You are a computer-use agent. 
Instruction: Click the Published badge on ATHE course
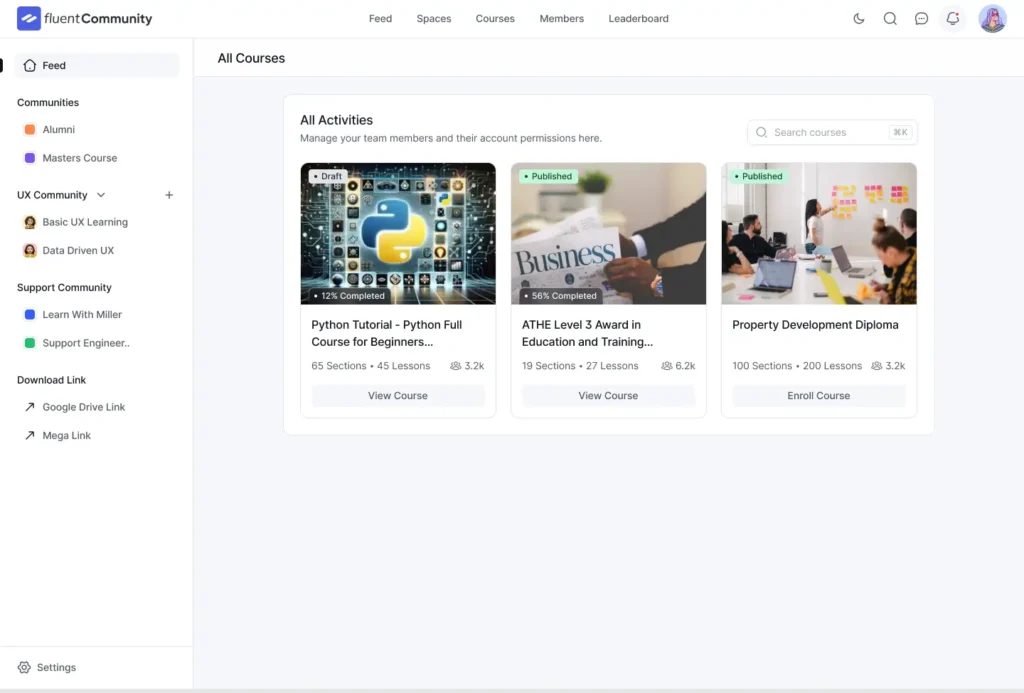(x=548, y=176)
